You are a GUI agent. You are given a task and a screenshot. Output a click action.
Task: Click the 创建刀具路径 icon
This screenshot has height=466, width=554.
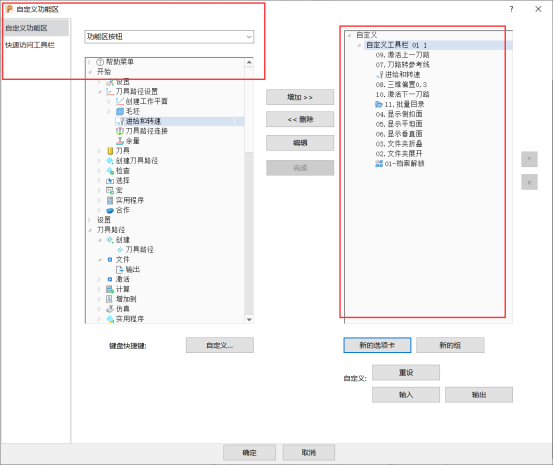[110, 161]
